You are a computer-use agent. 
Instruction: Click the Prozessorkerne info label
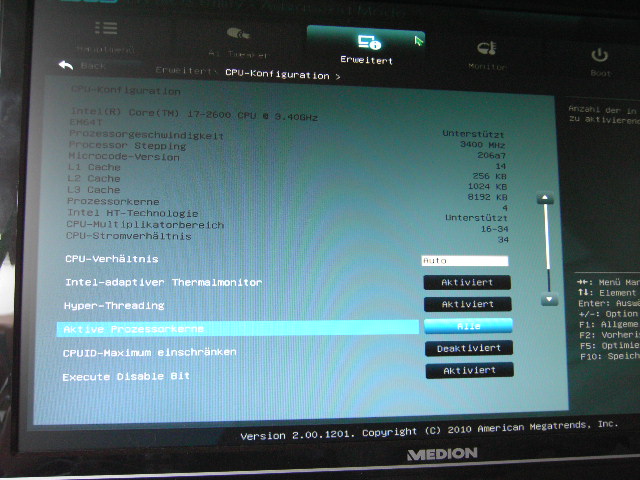tap(113, 201)
